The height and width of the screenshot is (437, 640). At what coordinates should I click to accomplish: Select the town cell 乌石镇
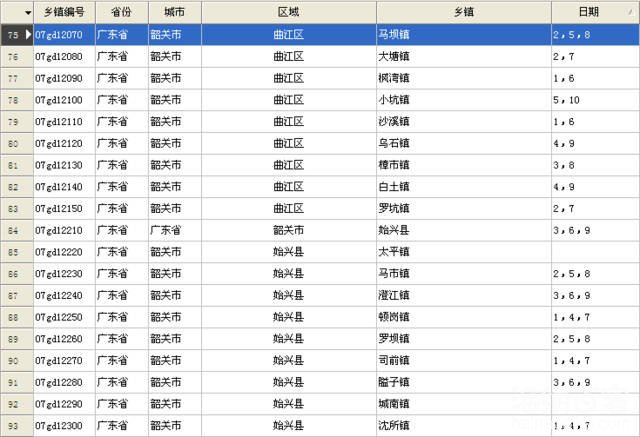click(x=464, y=144)
